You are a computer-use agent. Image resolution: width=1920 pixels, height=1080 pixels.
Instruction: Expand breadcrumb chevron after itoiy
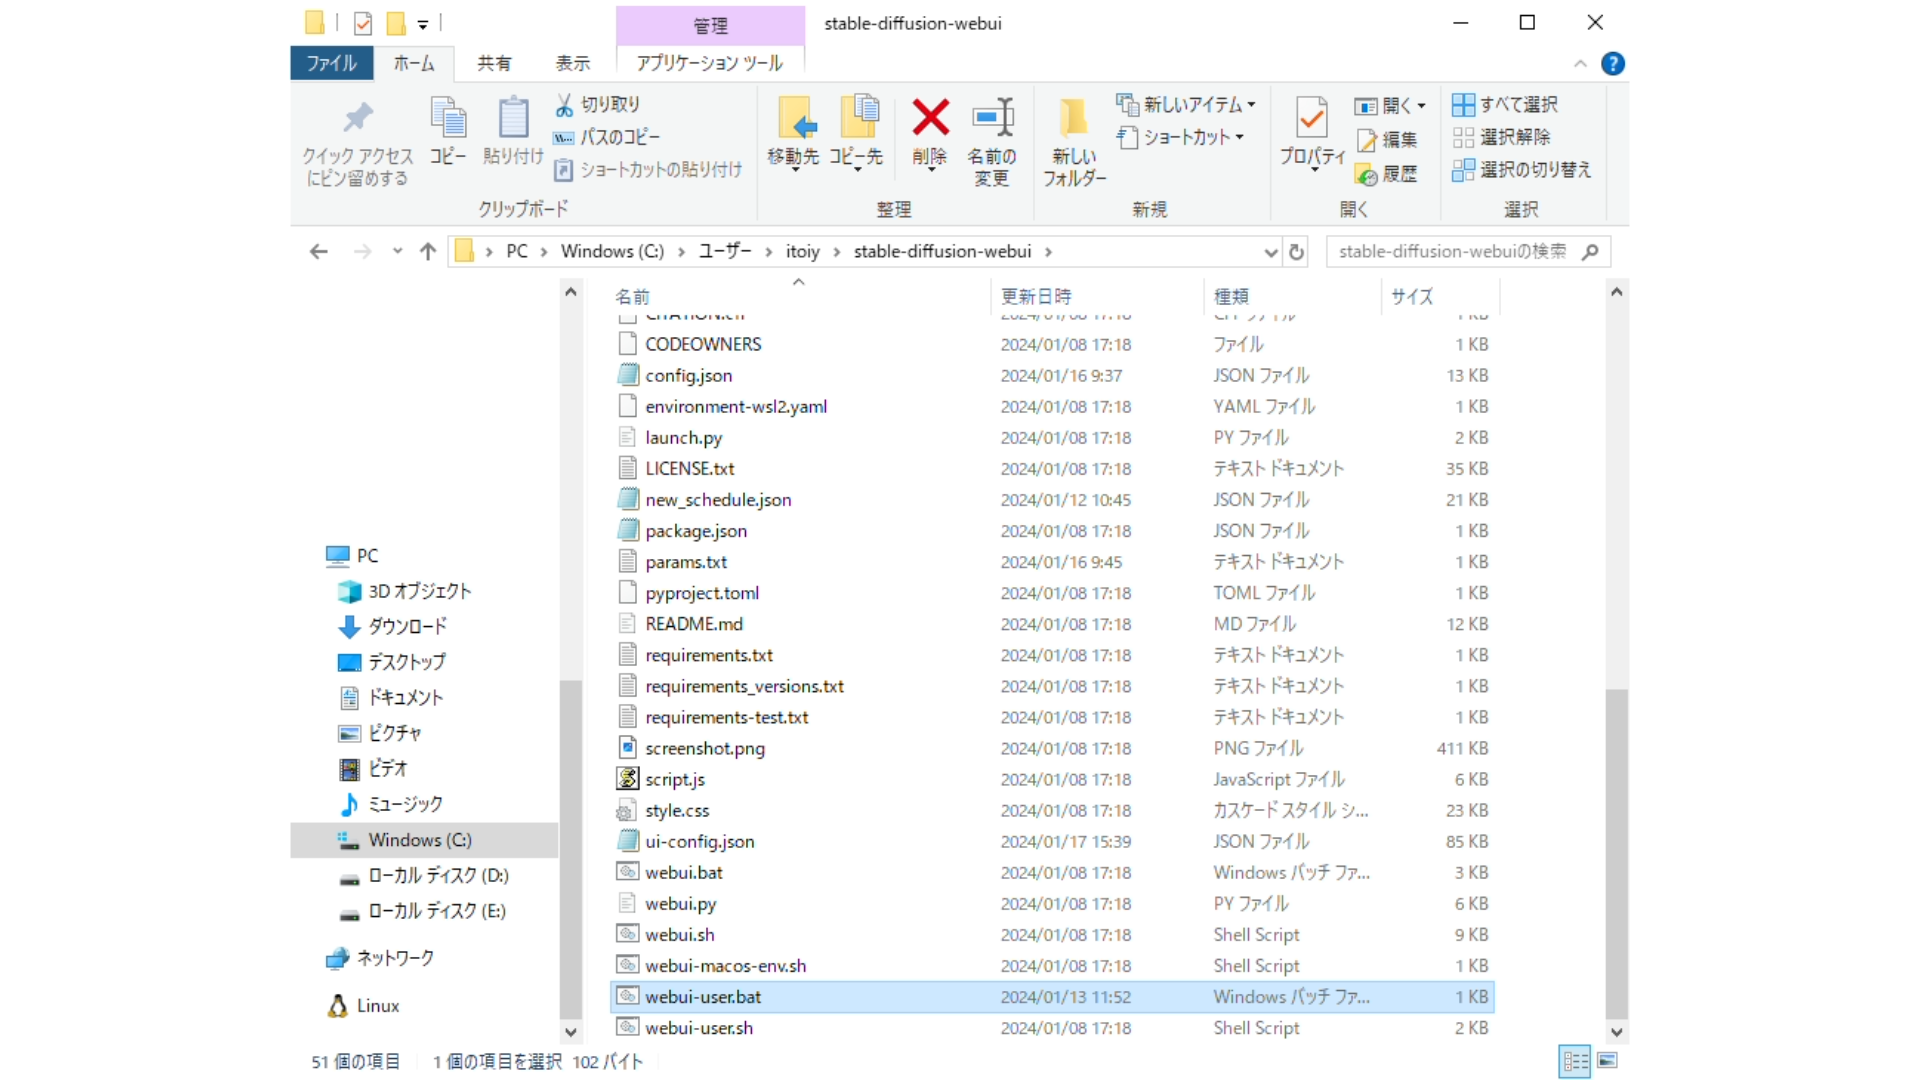coord(836,252)
